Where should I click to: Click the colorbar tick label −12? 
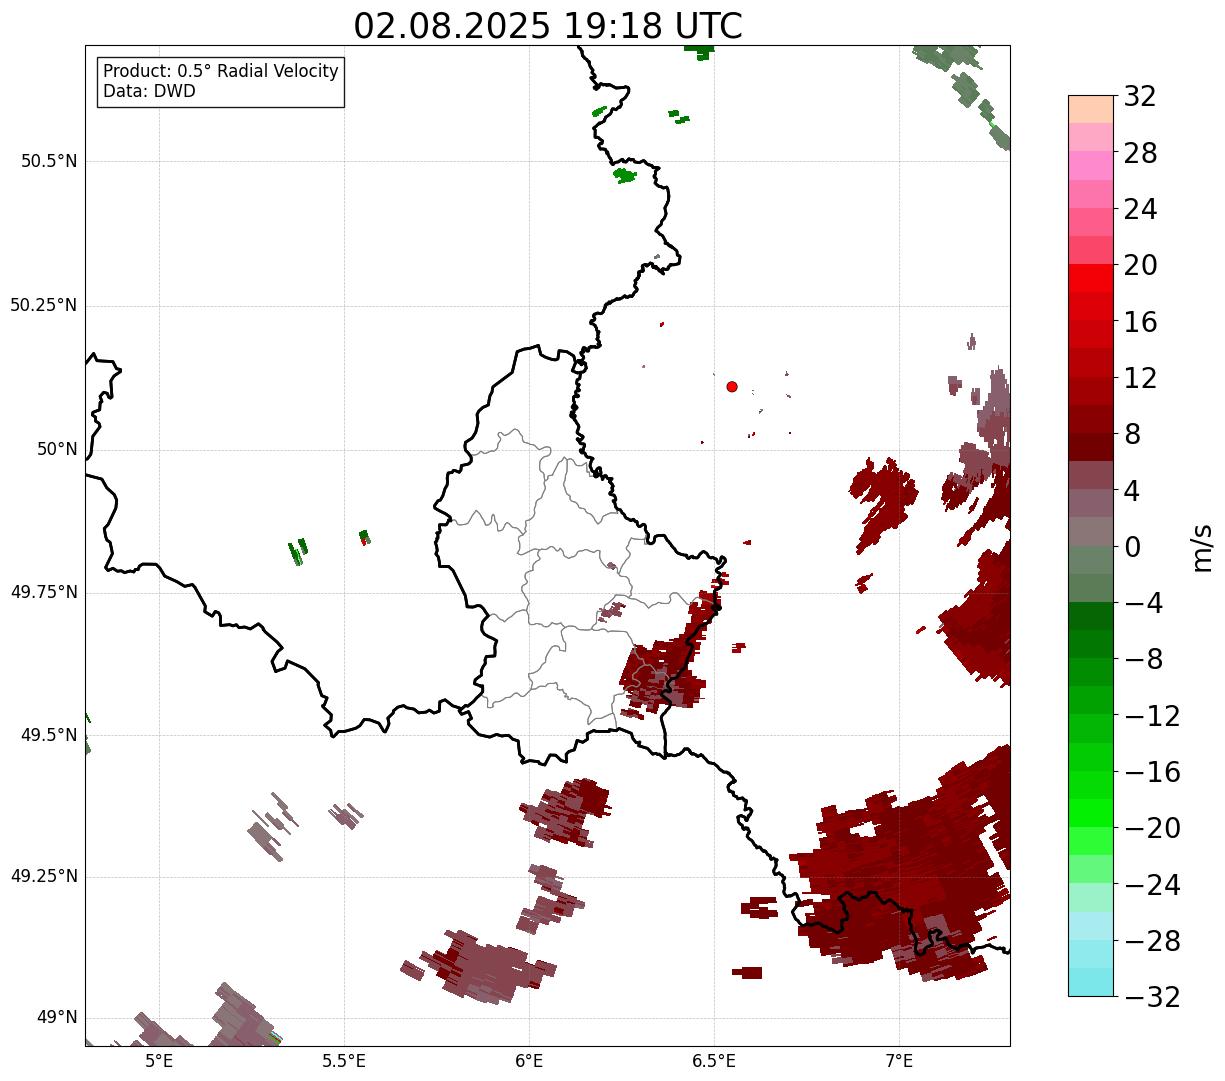pyautogui.click(x=1152, y=716)
